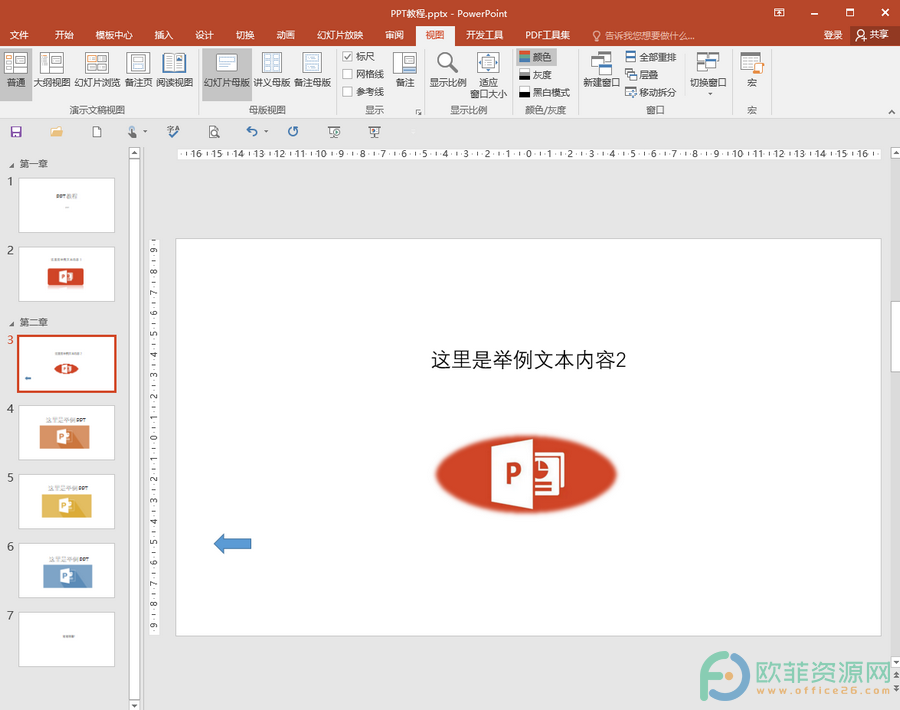900x710 pixels.
Task: Switch to the 切换 Transitions tab
Action: point(245,35)
